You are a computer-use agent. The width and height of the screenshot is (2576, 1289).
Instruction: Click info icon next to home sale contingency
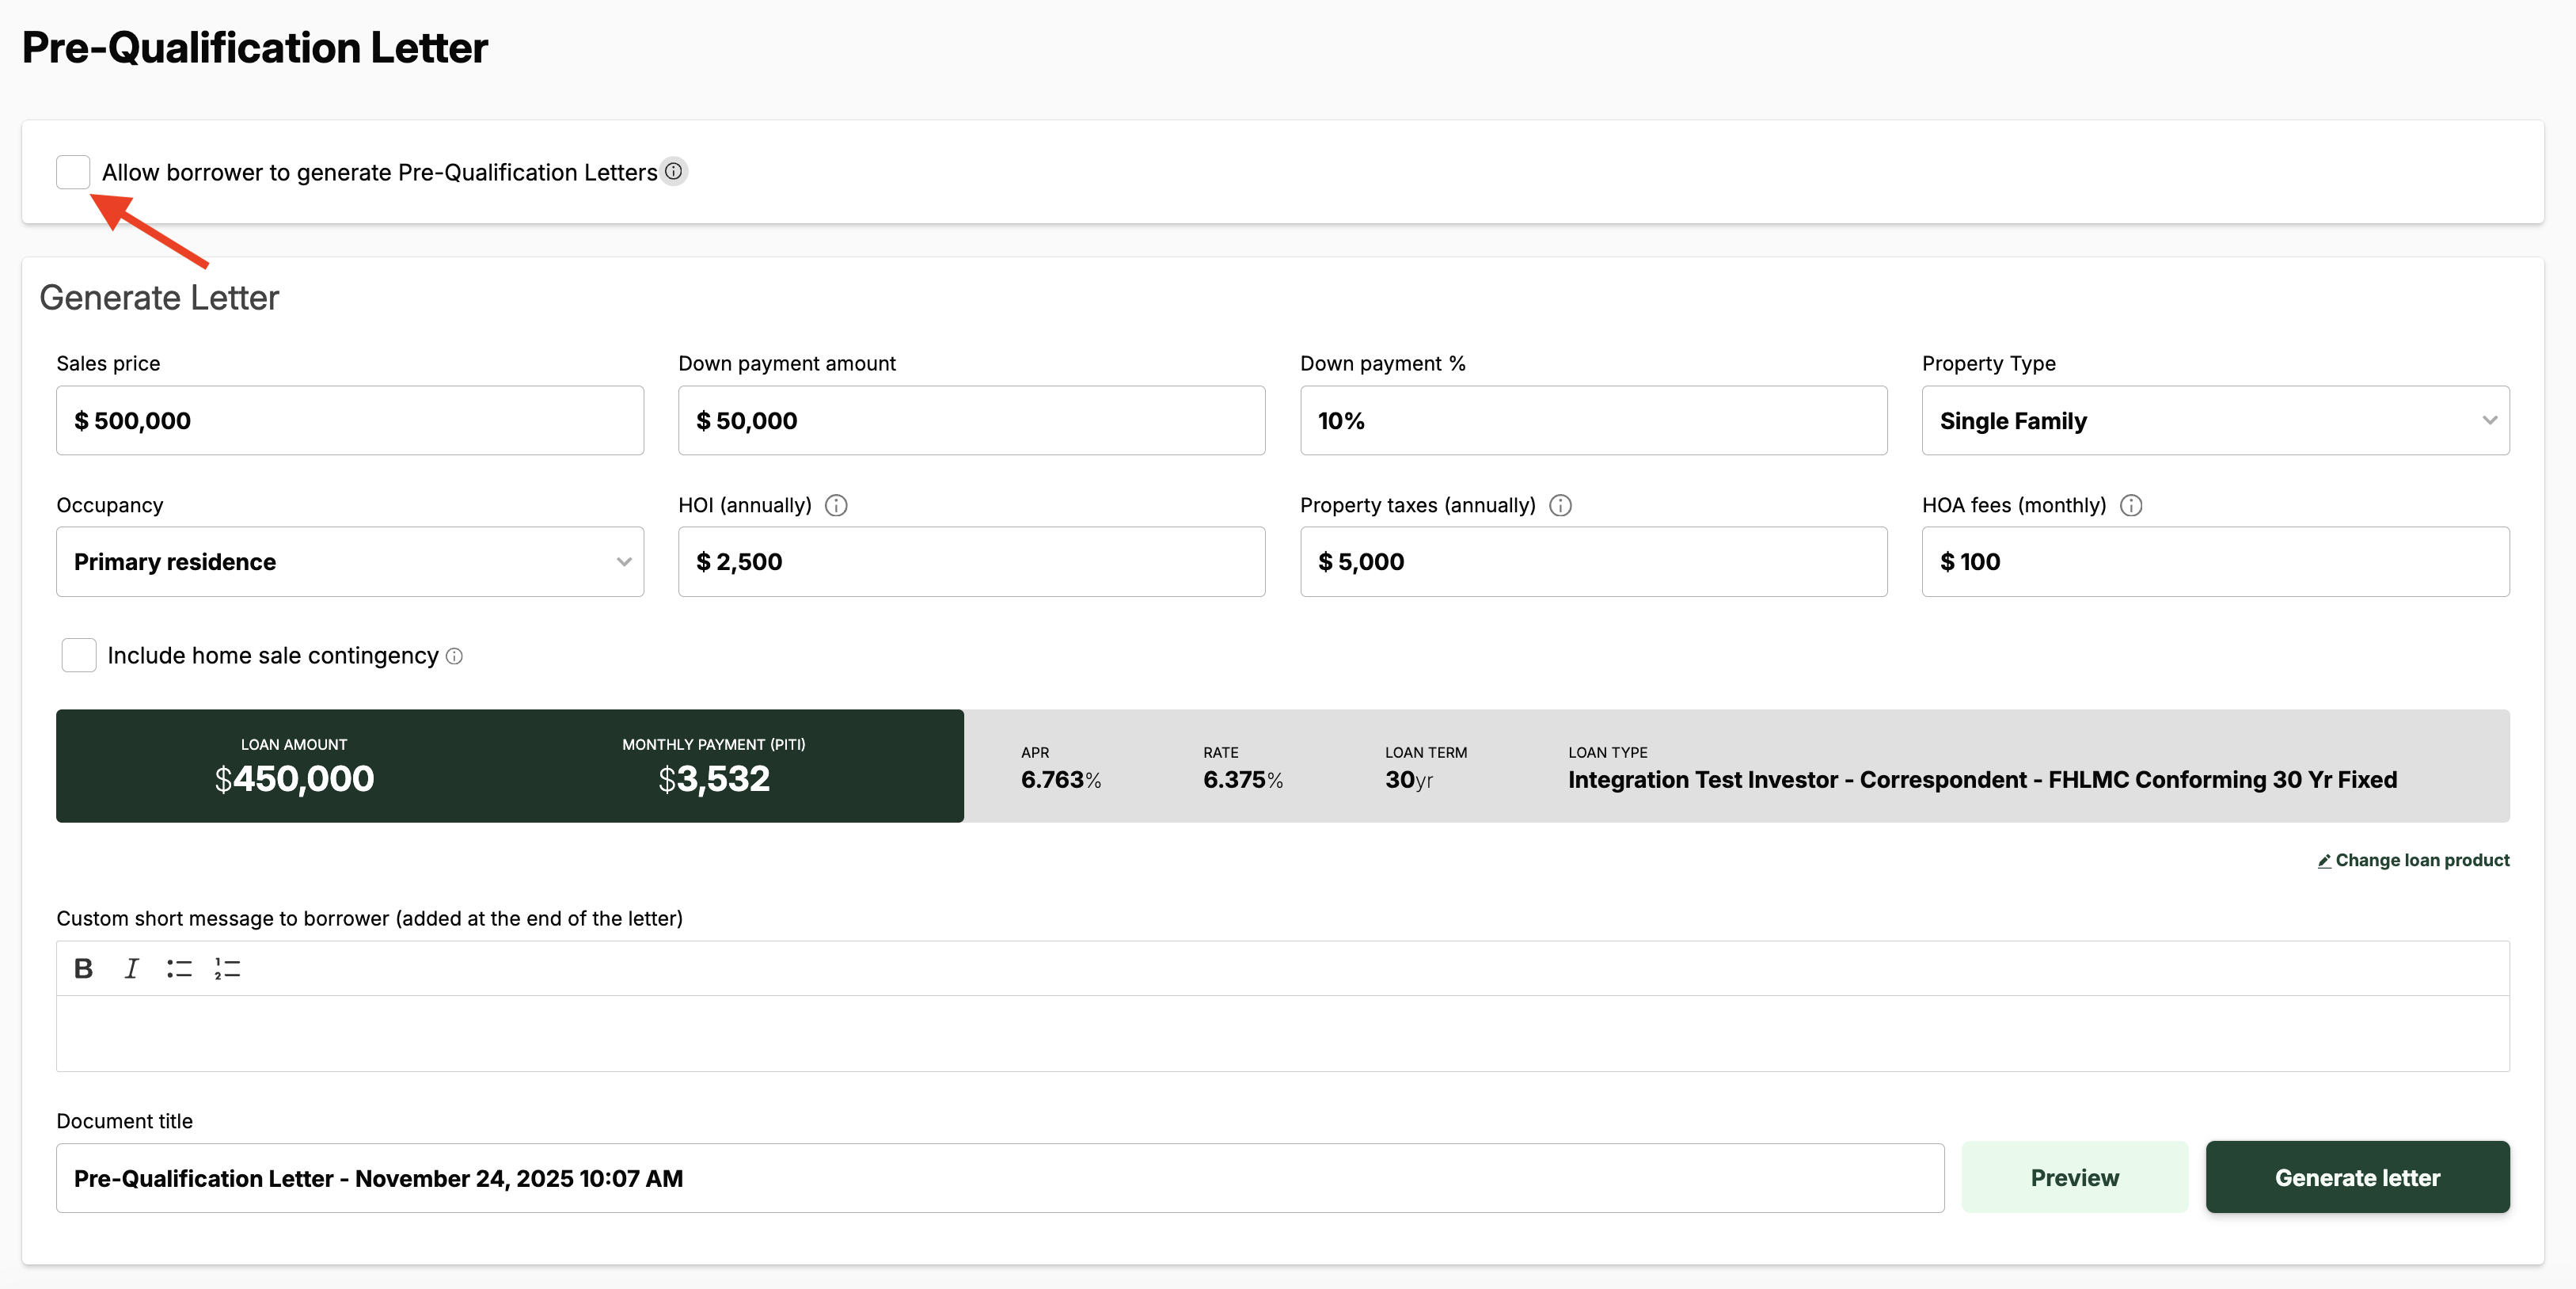[454, 656]
